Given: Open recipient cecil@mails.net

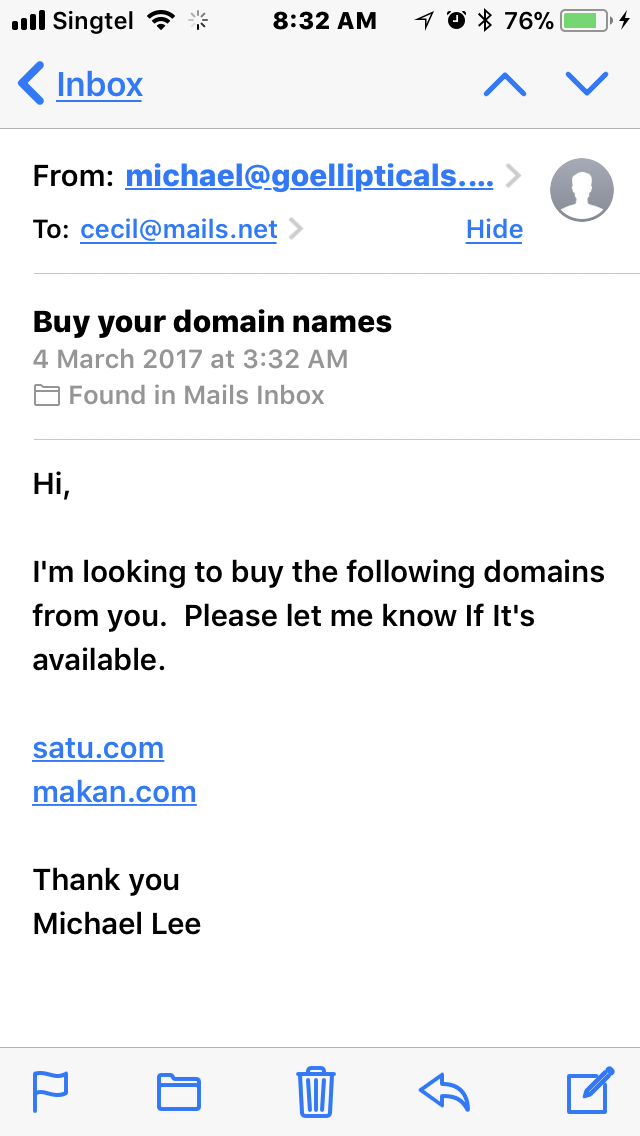Looking at the screenshot, I should tap(179, 230).
